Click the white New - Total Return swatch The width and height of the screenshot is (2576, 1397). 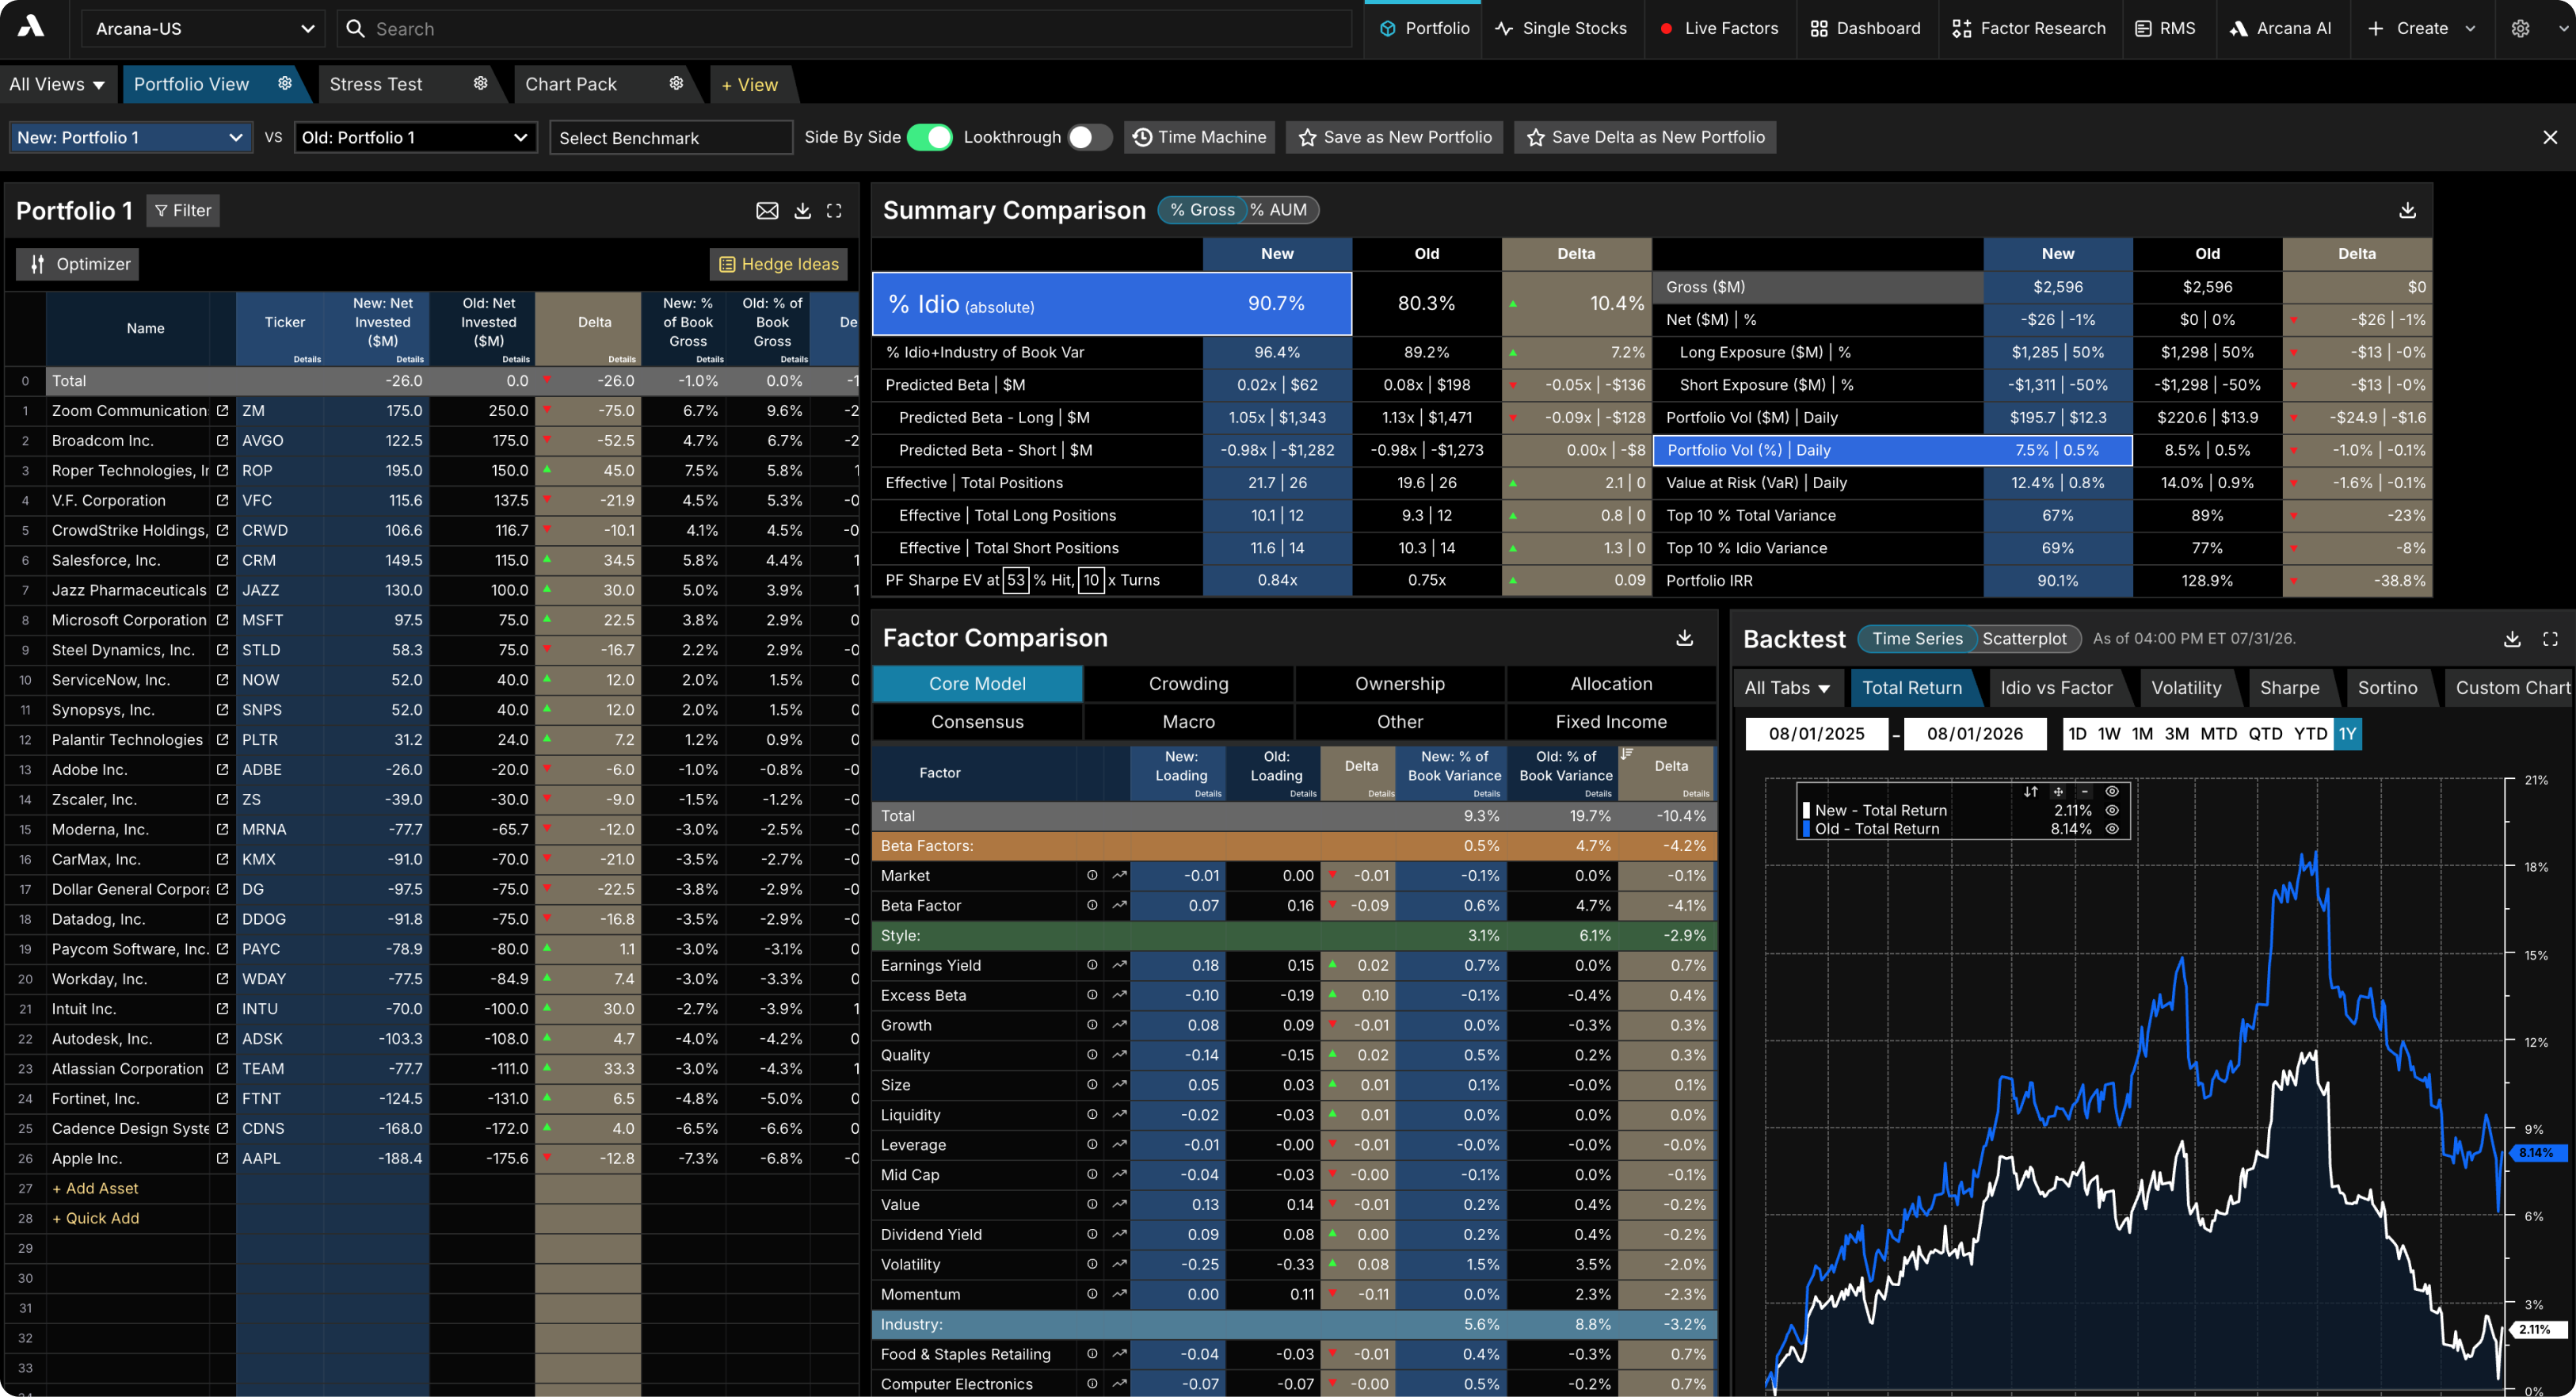1806,810
